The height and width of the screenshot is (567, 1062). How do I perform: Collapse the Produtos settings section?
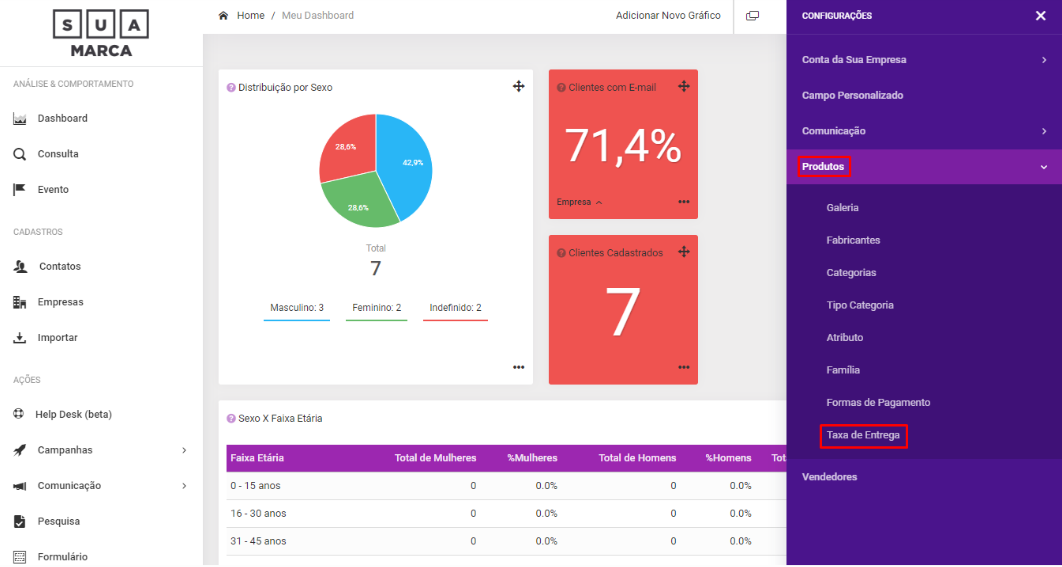click(x=1043, y=167)
